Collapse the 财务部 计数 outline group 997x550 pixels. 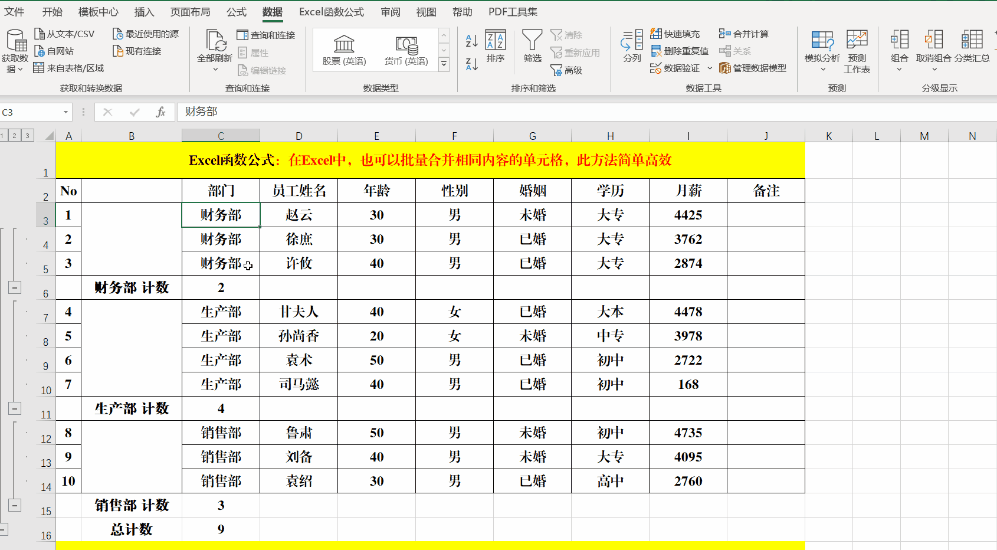[x=14, y=288]
